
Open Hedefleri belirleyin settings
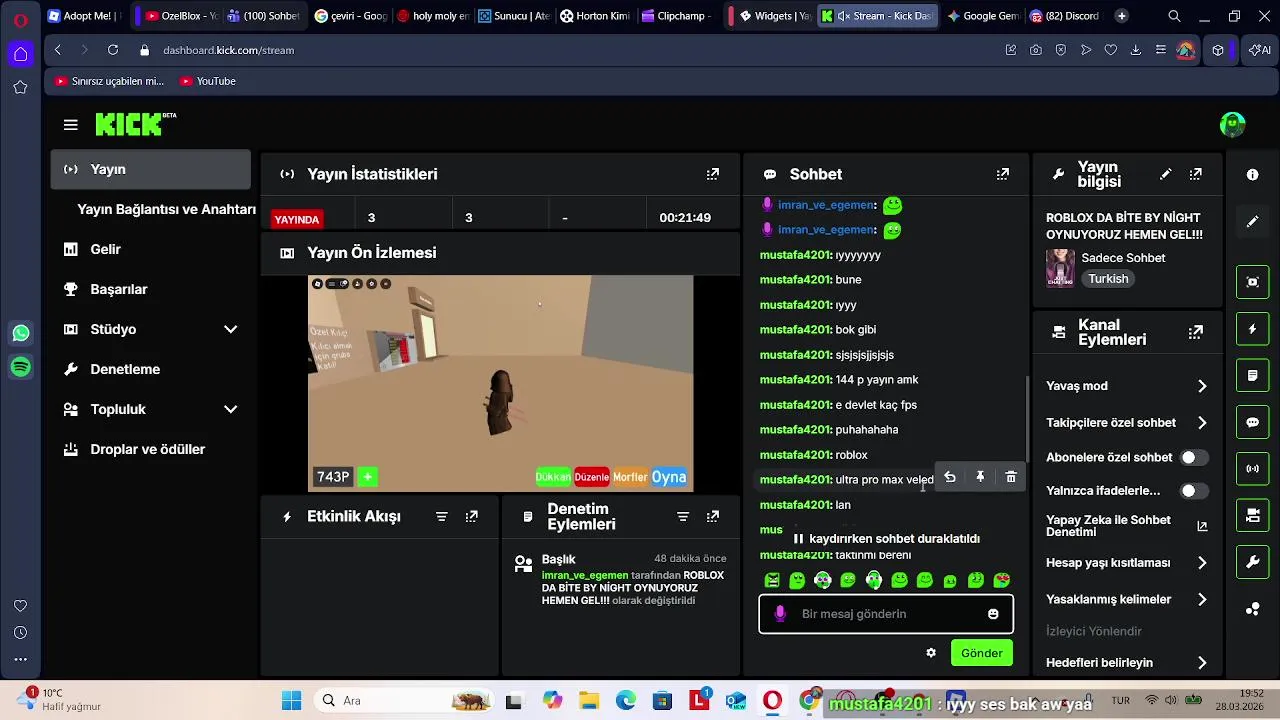click(x=1127, y=663)
